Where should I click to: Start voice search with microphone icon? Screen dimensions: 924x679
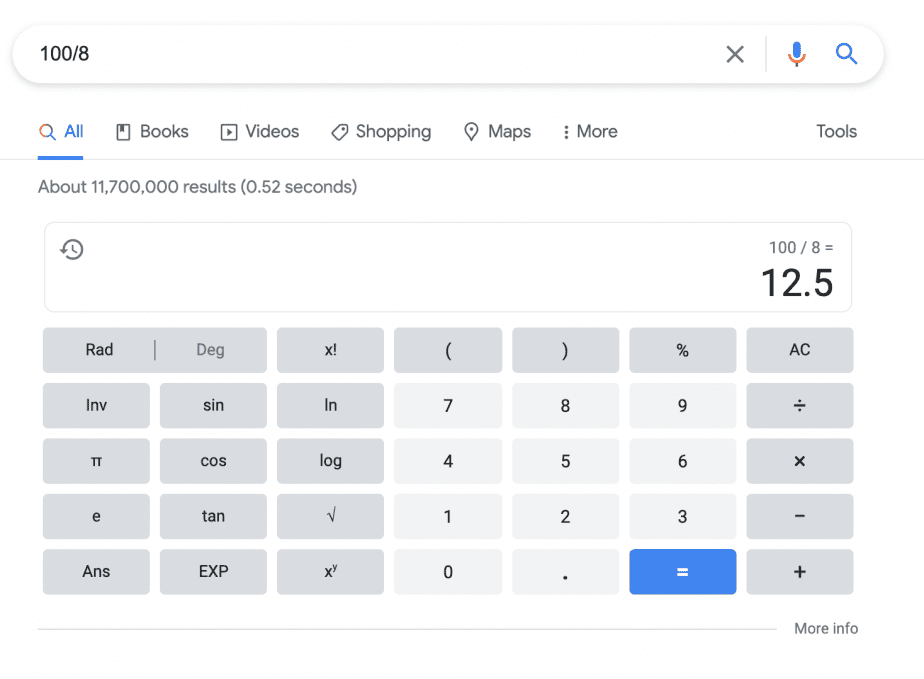pyautogui.click(x=796, y=54)
